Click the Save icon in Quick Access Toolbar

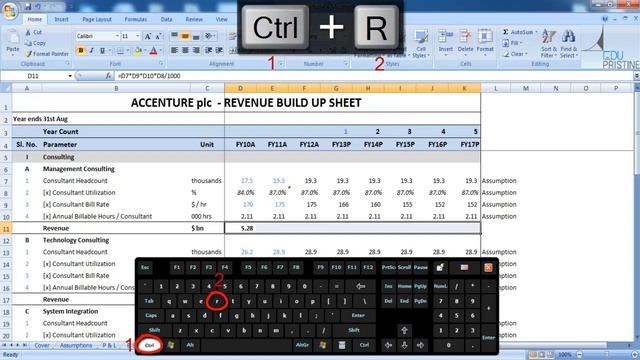coord(28,6)
